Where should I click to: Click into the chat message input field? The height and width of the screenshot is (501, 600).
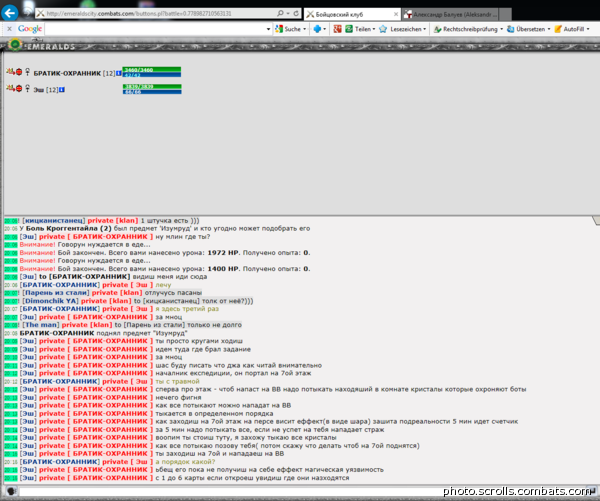(302, 491)
